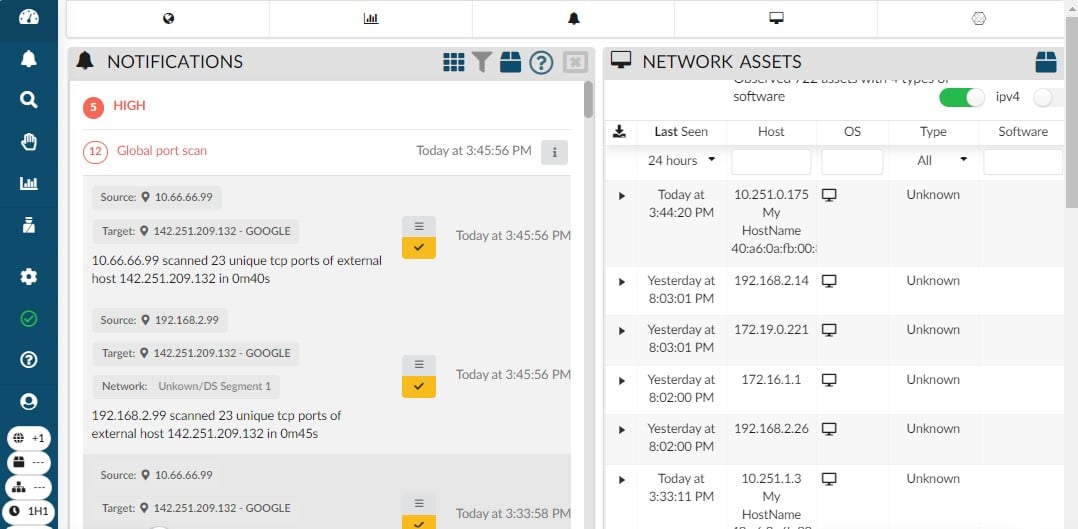Open menu for the 0m40s scan alert
Viewport: 1078px width, 529px height.
[419, 226]
